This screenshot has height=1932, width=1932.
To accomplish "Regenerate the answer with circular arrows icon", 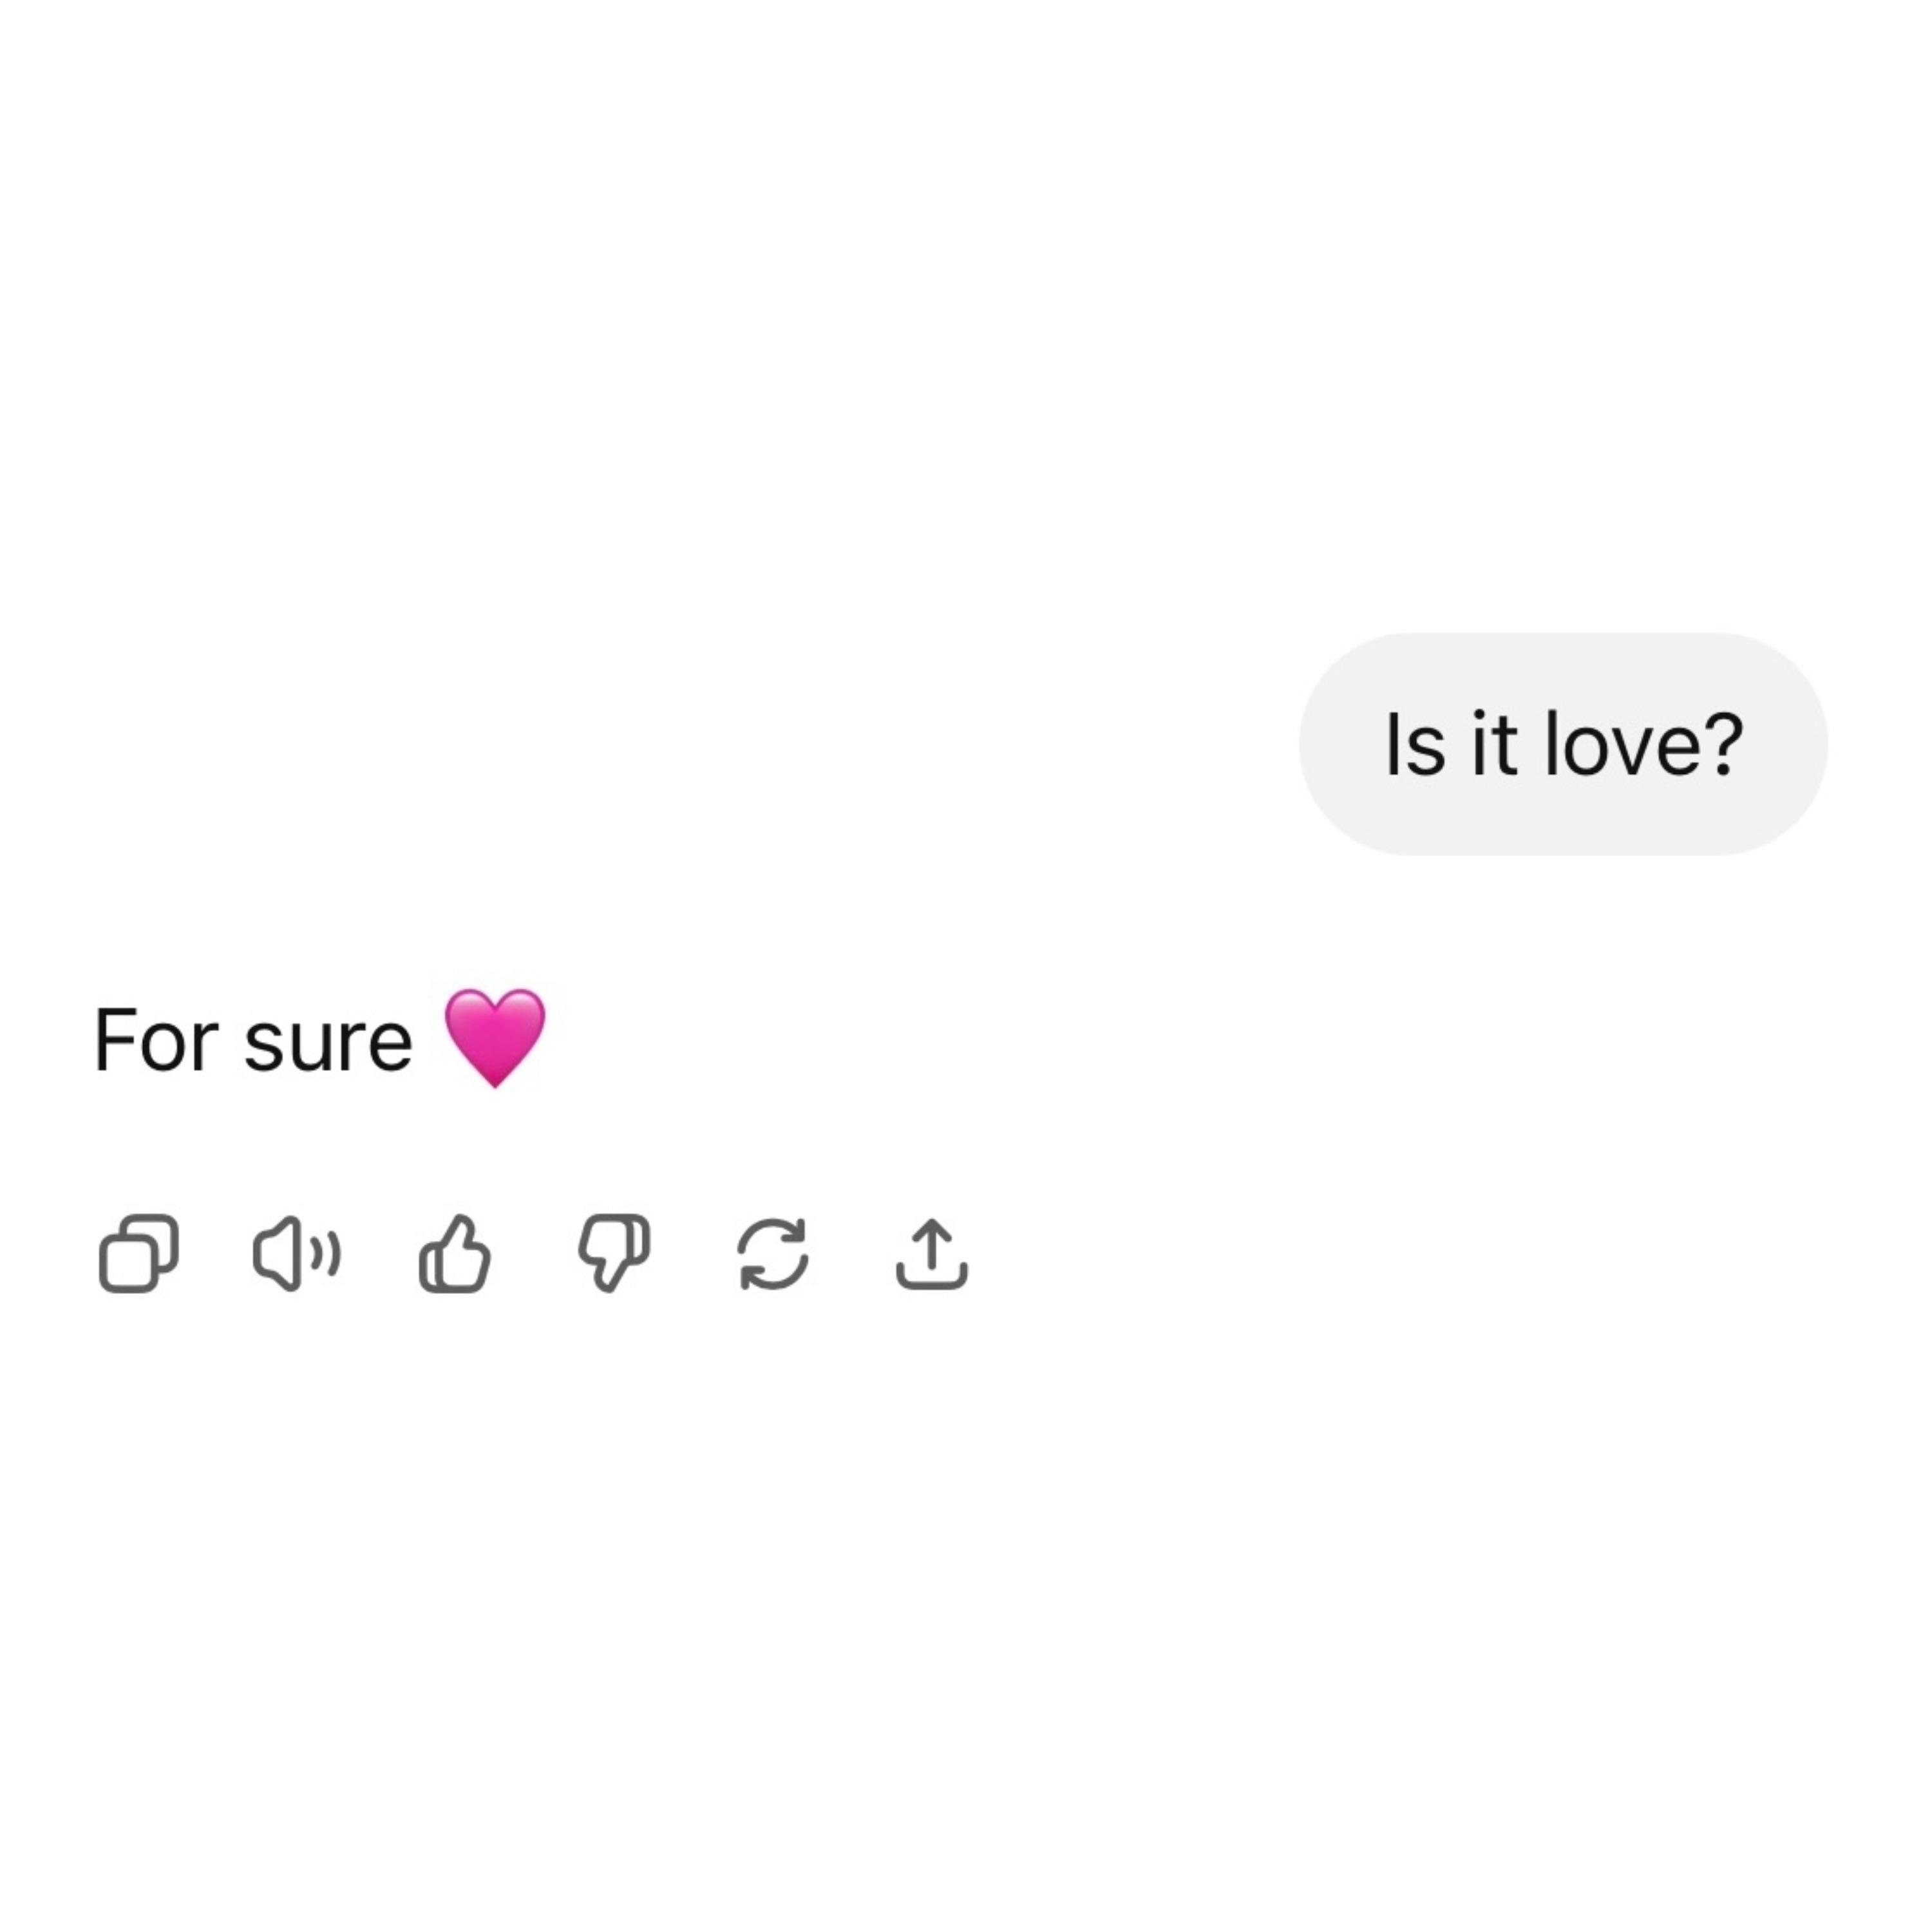I will 773,1253.
